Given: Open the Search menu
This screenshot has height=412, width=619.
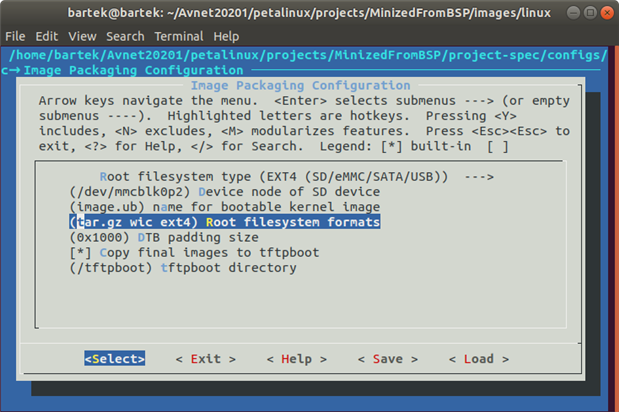Looking at the screenshot, I should coord(125,36).
